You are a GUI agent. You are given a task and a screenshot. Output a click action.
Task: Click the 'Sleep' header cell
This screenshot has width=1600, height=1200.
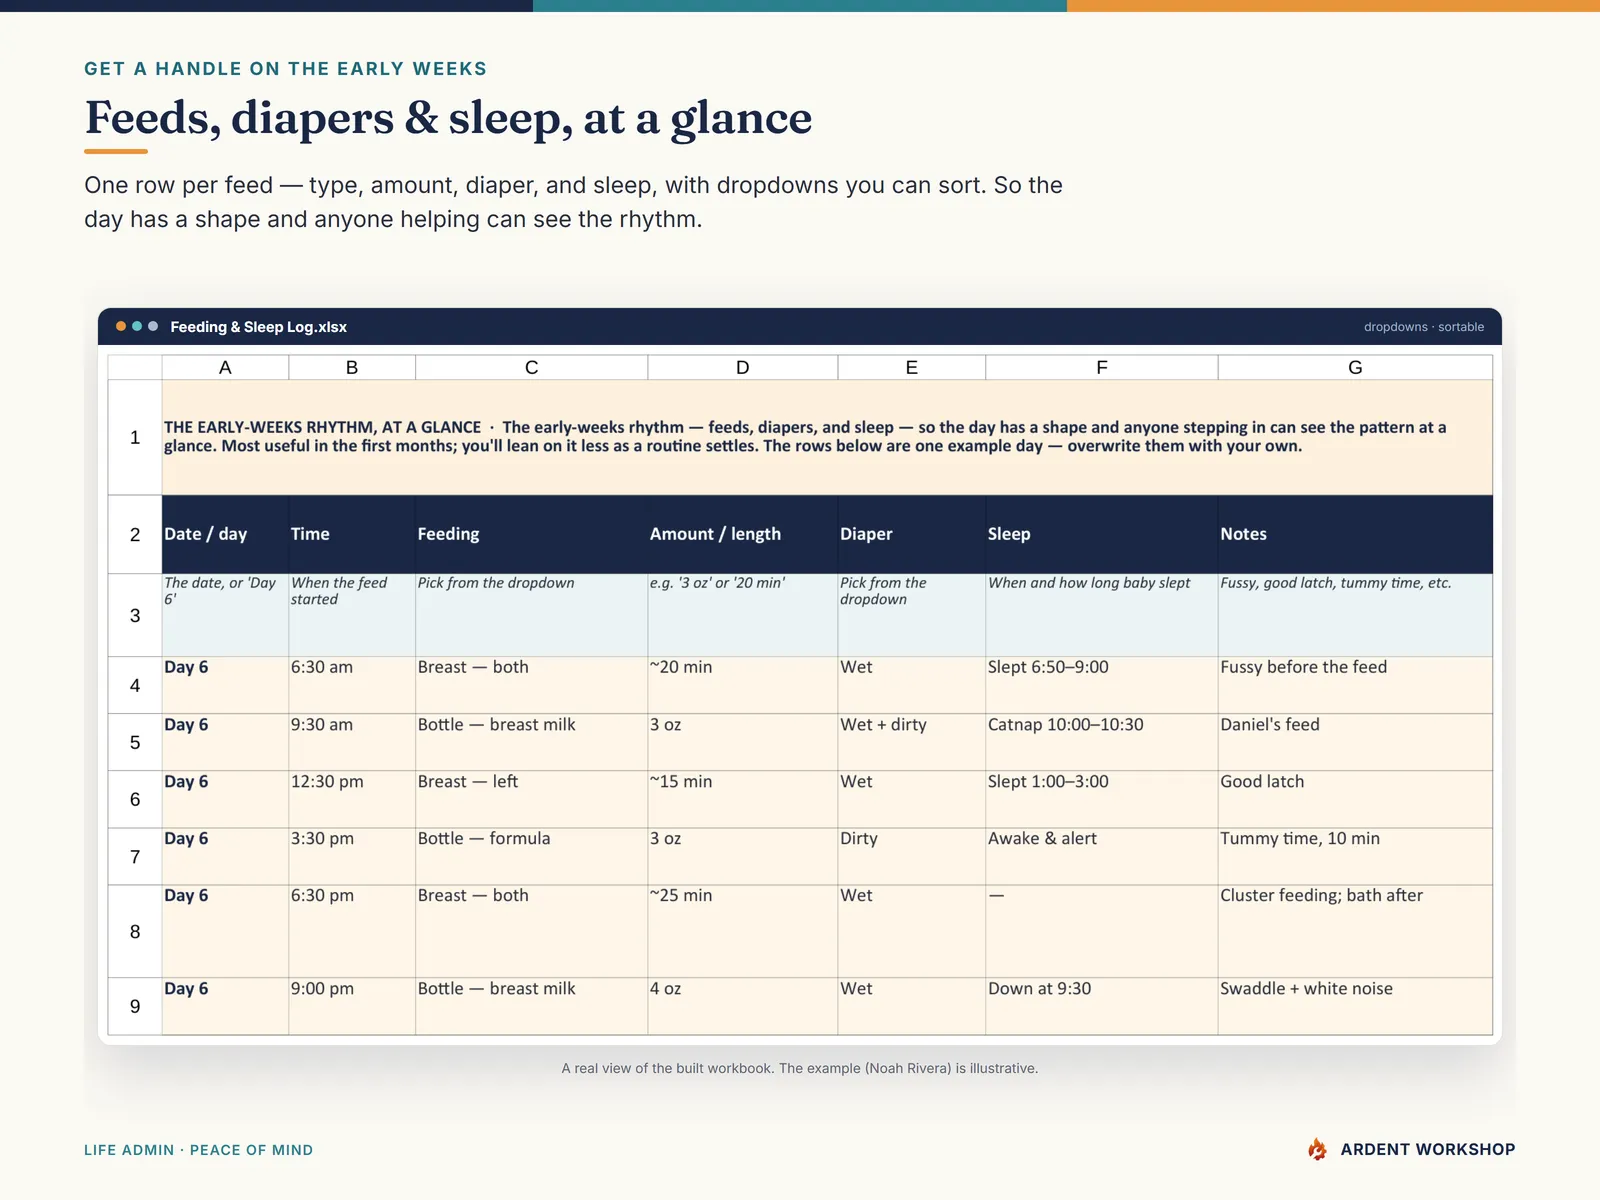[x=1102, y=534]
